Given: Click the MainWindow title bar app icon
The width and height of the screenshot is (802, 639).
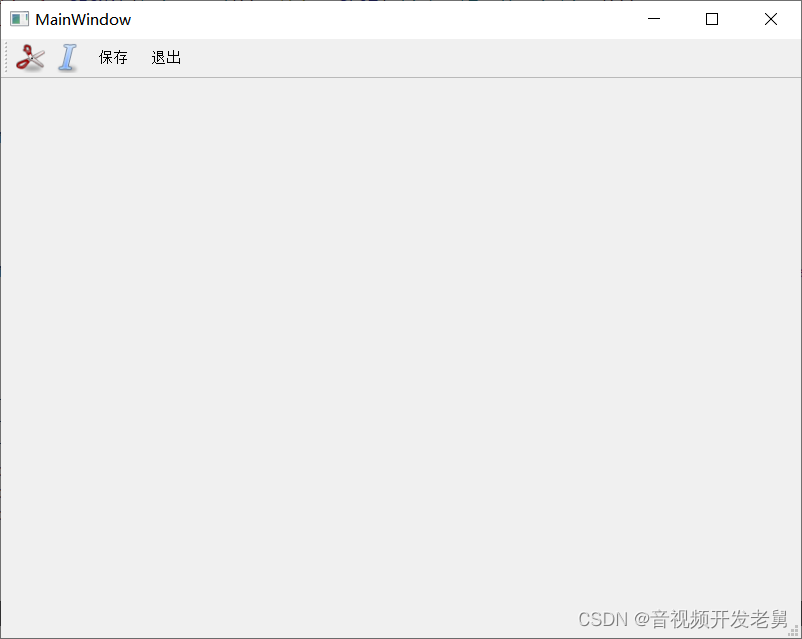Looking at the screenshot, I should (x=19, y=19).
